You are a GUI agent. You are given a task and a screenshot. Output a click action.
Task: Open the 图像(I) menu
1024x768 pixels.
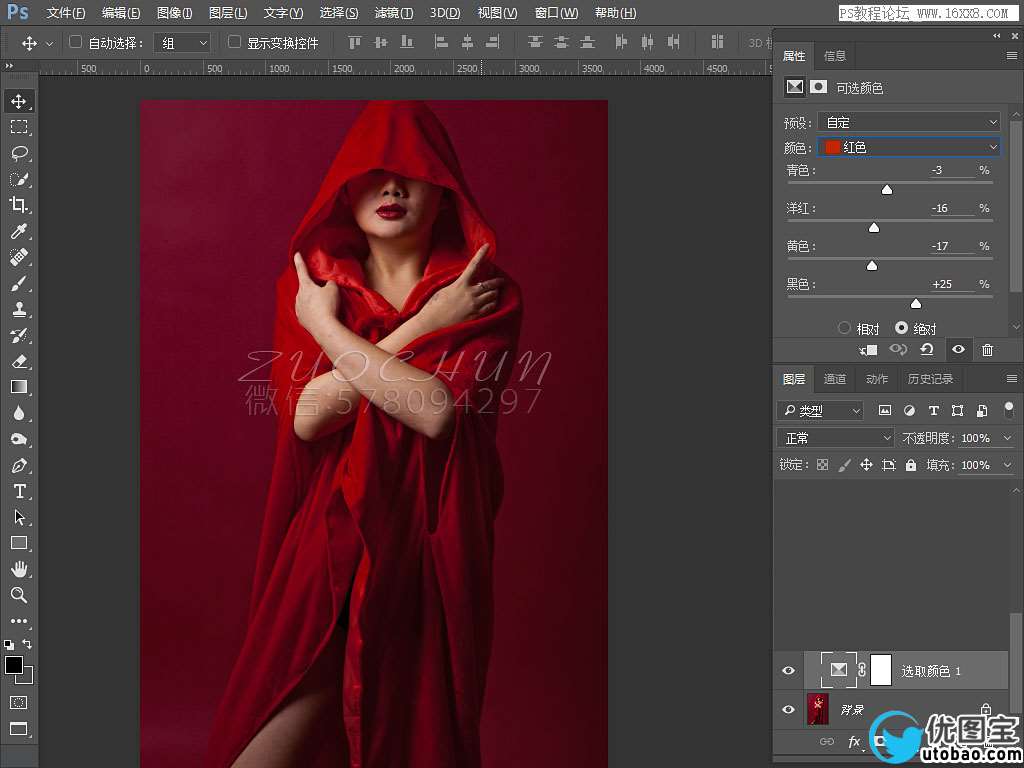click(x=174, y=12)
